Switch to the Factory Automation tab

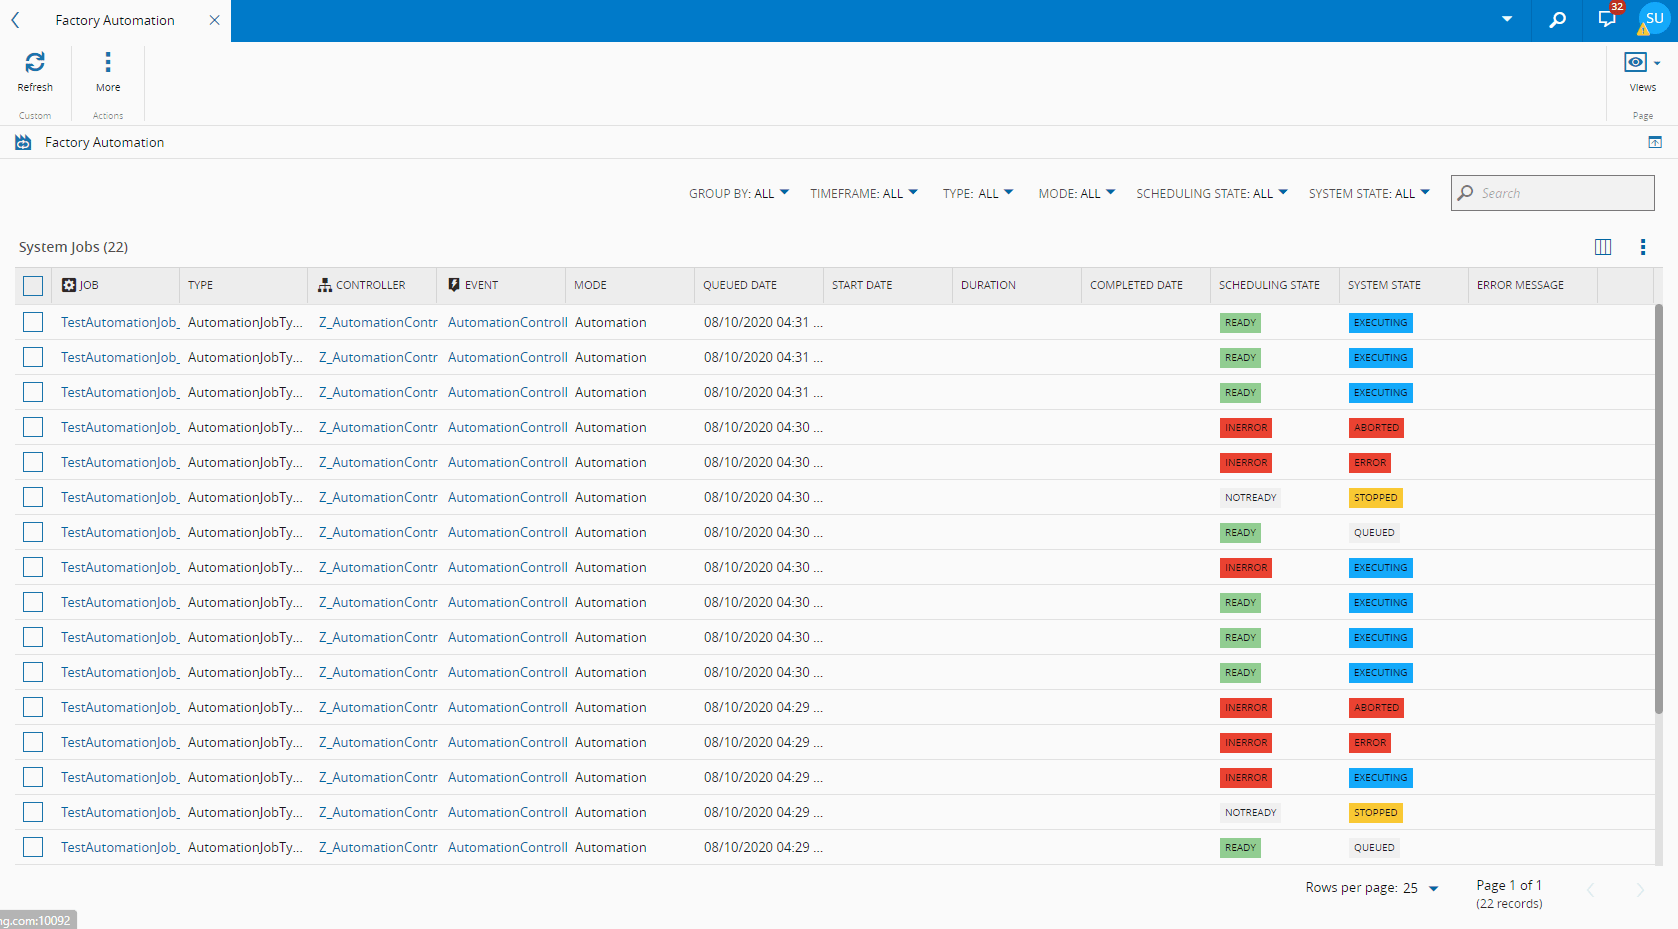point(115,20)
